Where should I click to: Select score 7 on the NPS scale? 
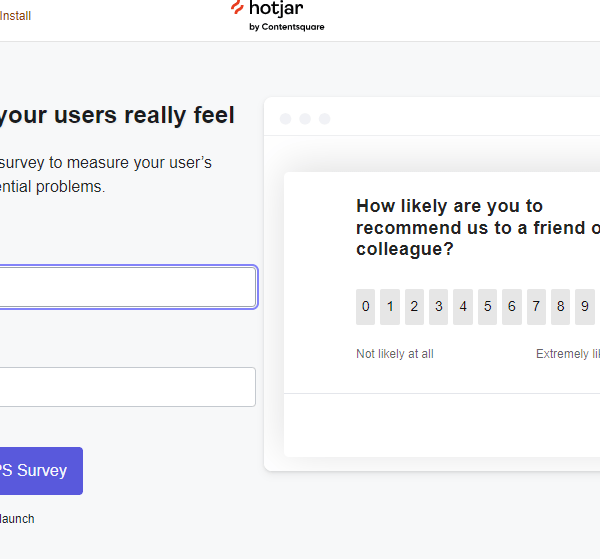click(536, 307)
